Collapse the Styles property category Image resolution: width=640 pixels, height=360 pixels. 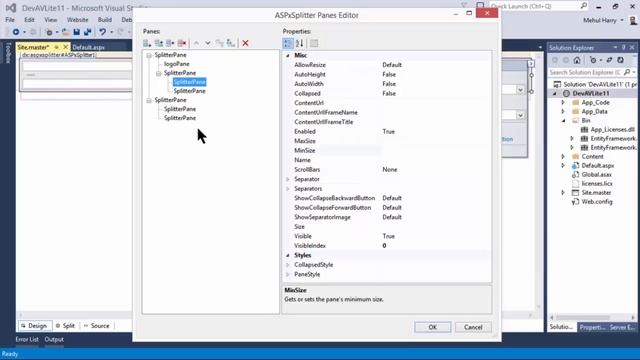pyautogui.click(x=288, y=256)
